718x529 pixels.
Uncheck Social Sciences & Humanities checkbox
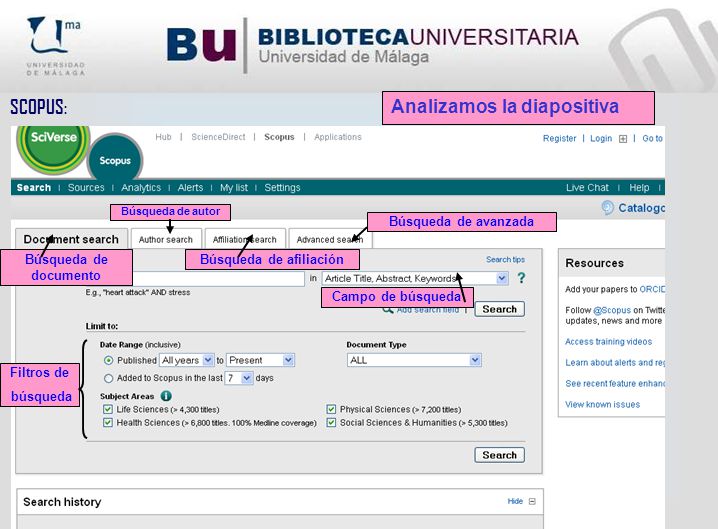pos(331,422)
